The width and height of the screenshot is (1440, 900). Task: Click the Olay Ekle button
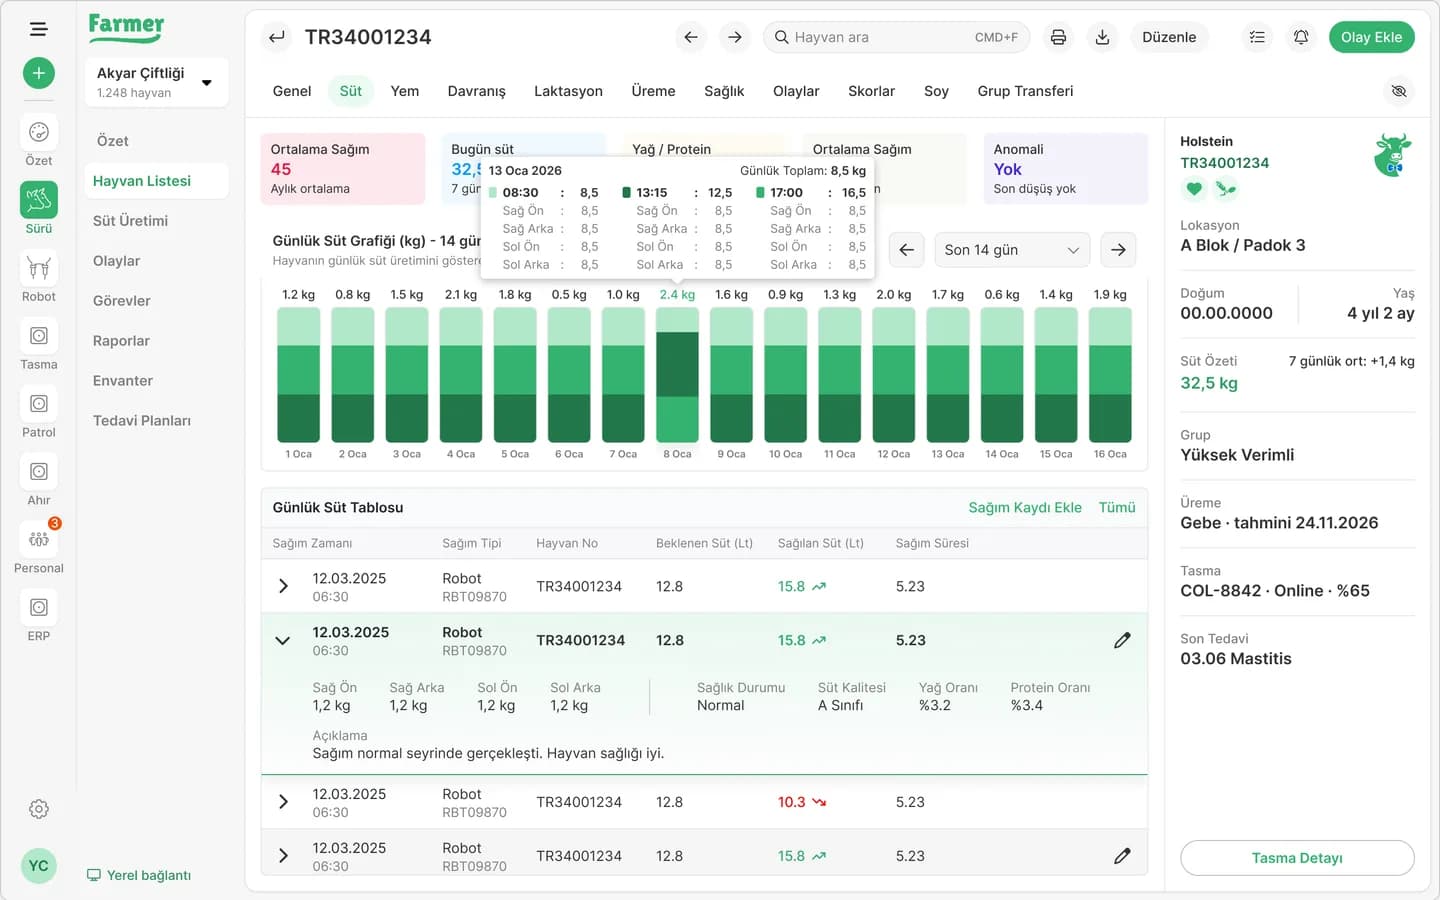1371,37
